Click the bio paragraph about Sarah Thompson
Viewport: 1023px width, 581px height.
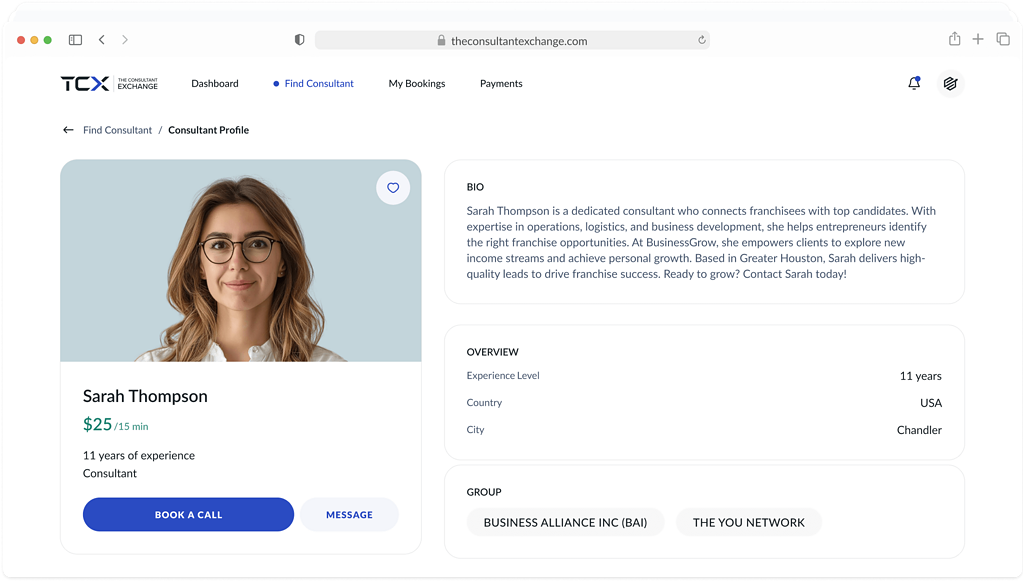pos(701,243)
